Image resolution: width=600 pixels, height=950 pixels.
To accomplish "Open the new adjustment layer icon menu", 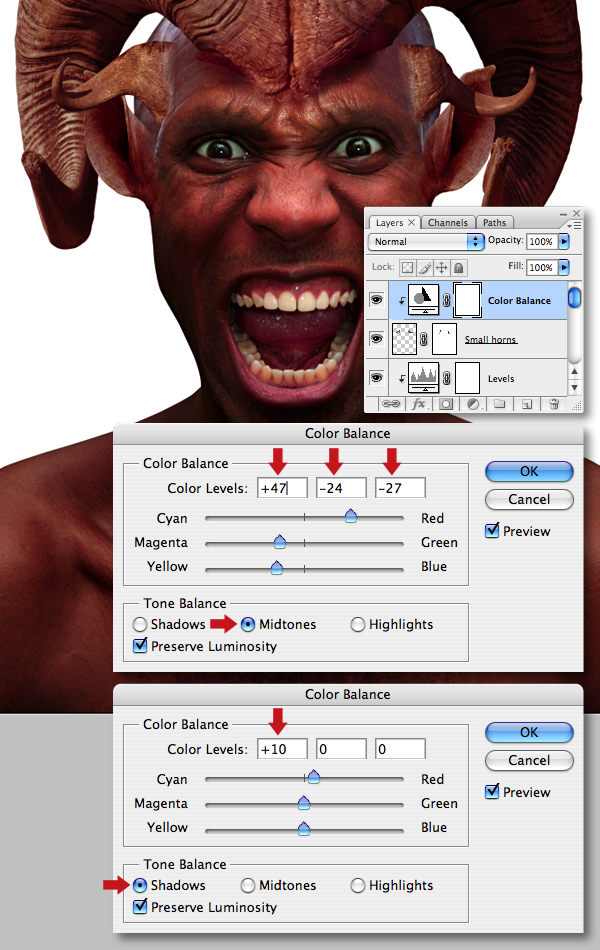I will coord(473,404).
